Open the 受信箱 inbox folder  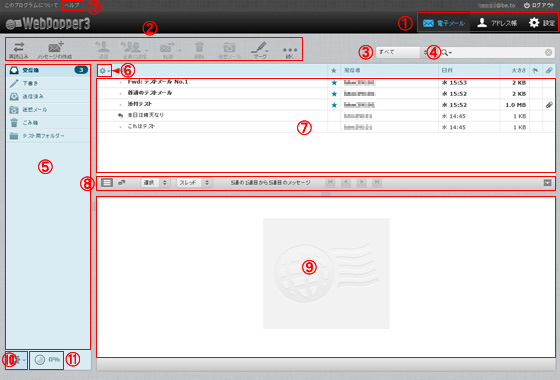48,70
